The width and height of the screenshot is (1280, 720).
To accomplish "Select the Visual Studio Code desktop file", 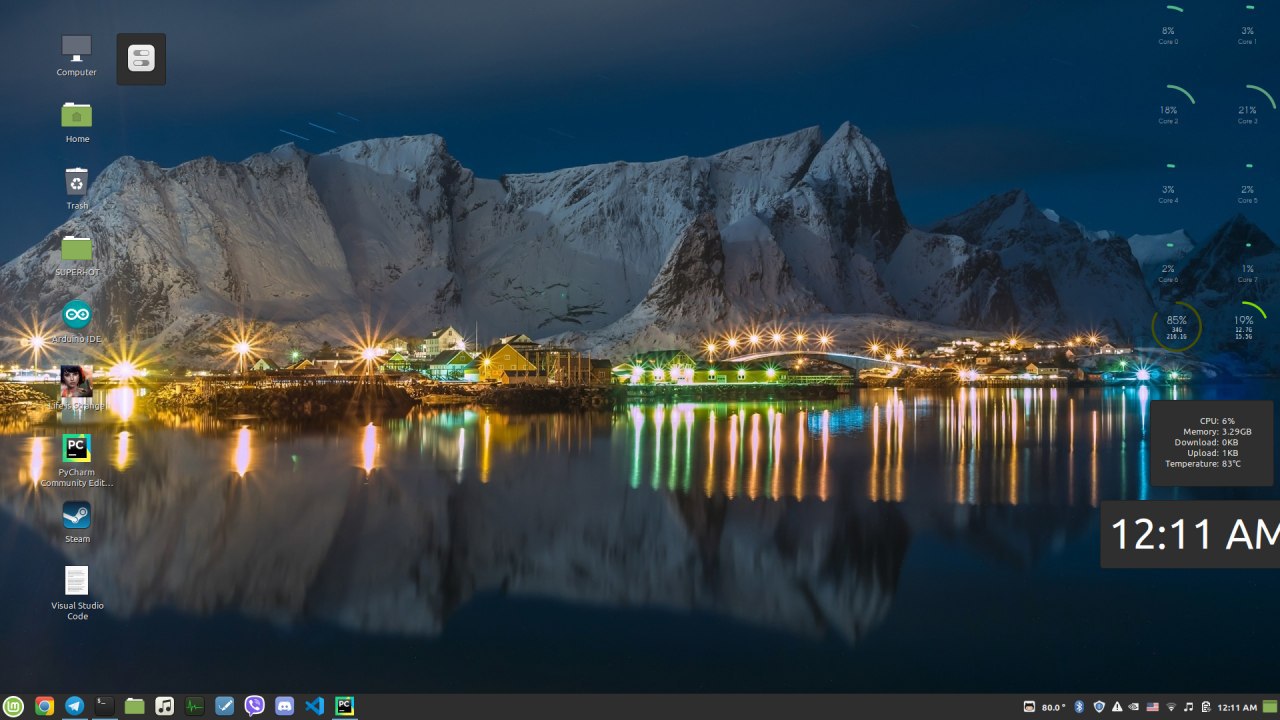I will pyautogui.click(x=77, y=593).
